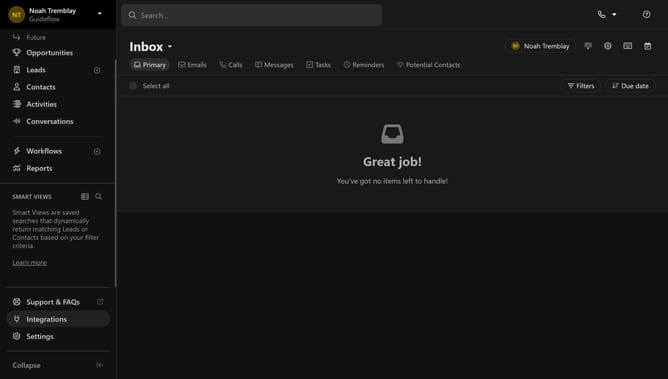Image resolution: width=668 pixels, height=379 pixels.
Task: Sort inbox by Due date
Action: [x=631, y=86]
